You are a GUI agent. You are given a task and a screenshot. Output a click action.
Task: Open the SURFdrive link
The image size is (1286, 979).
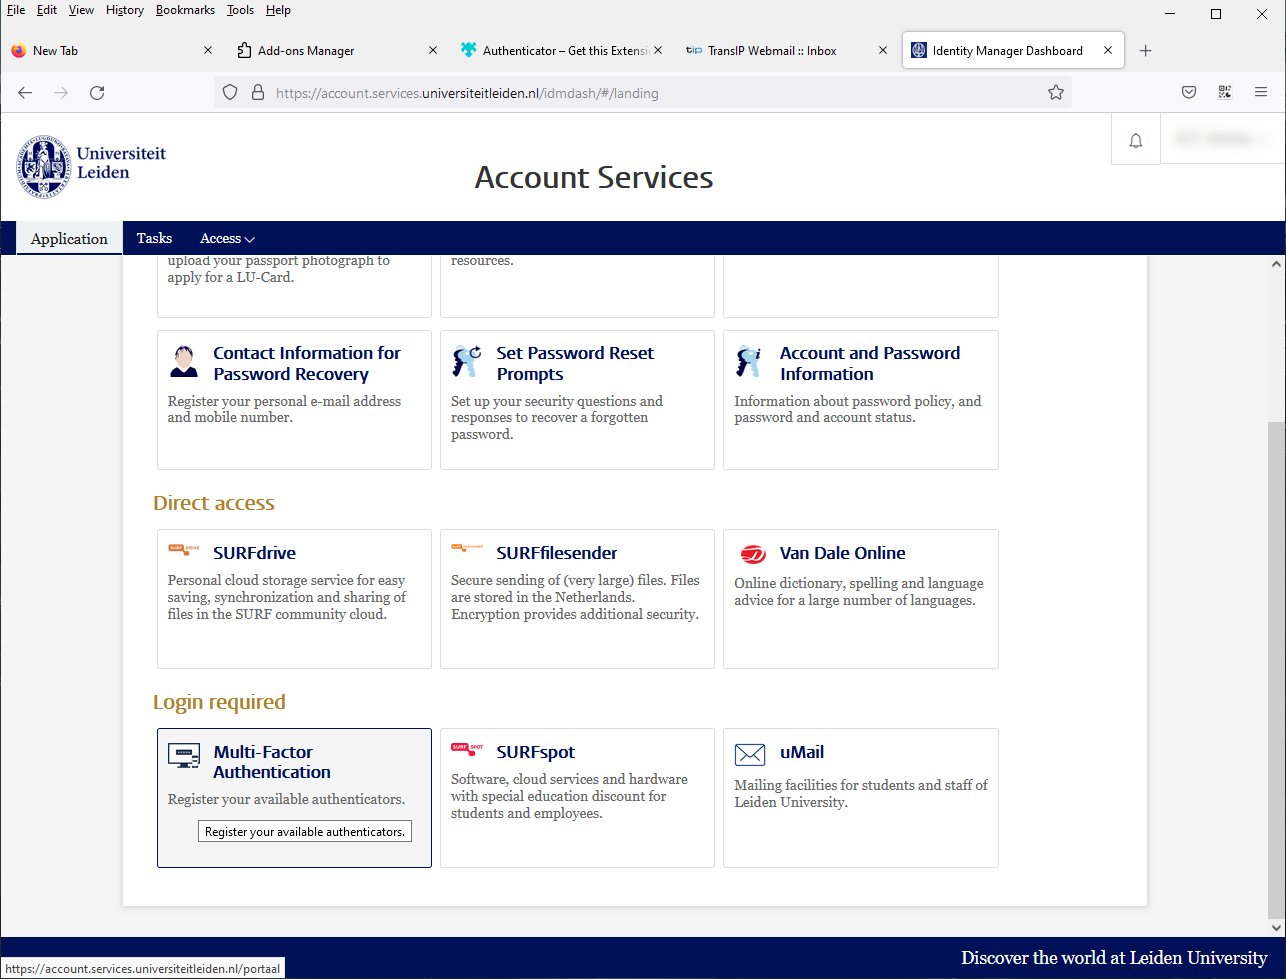tap(254, 553)
